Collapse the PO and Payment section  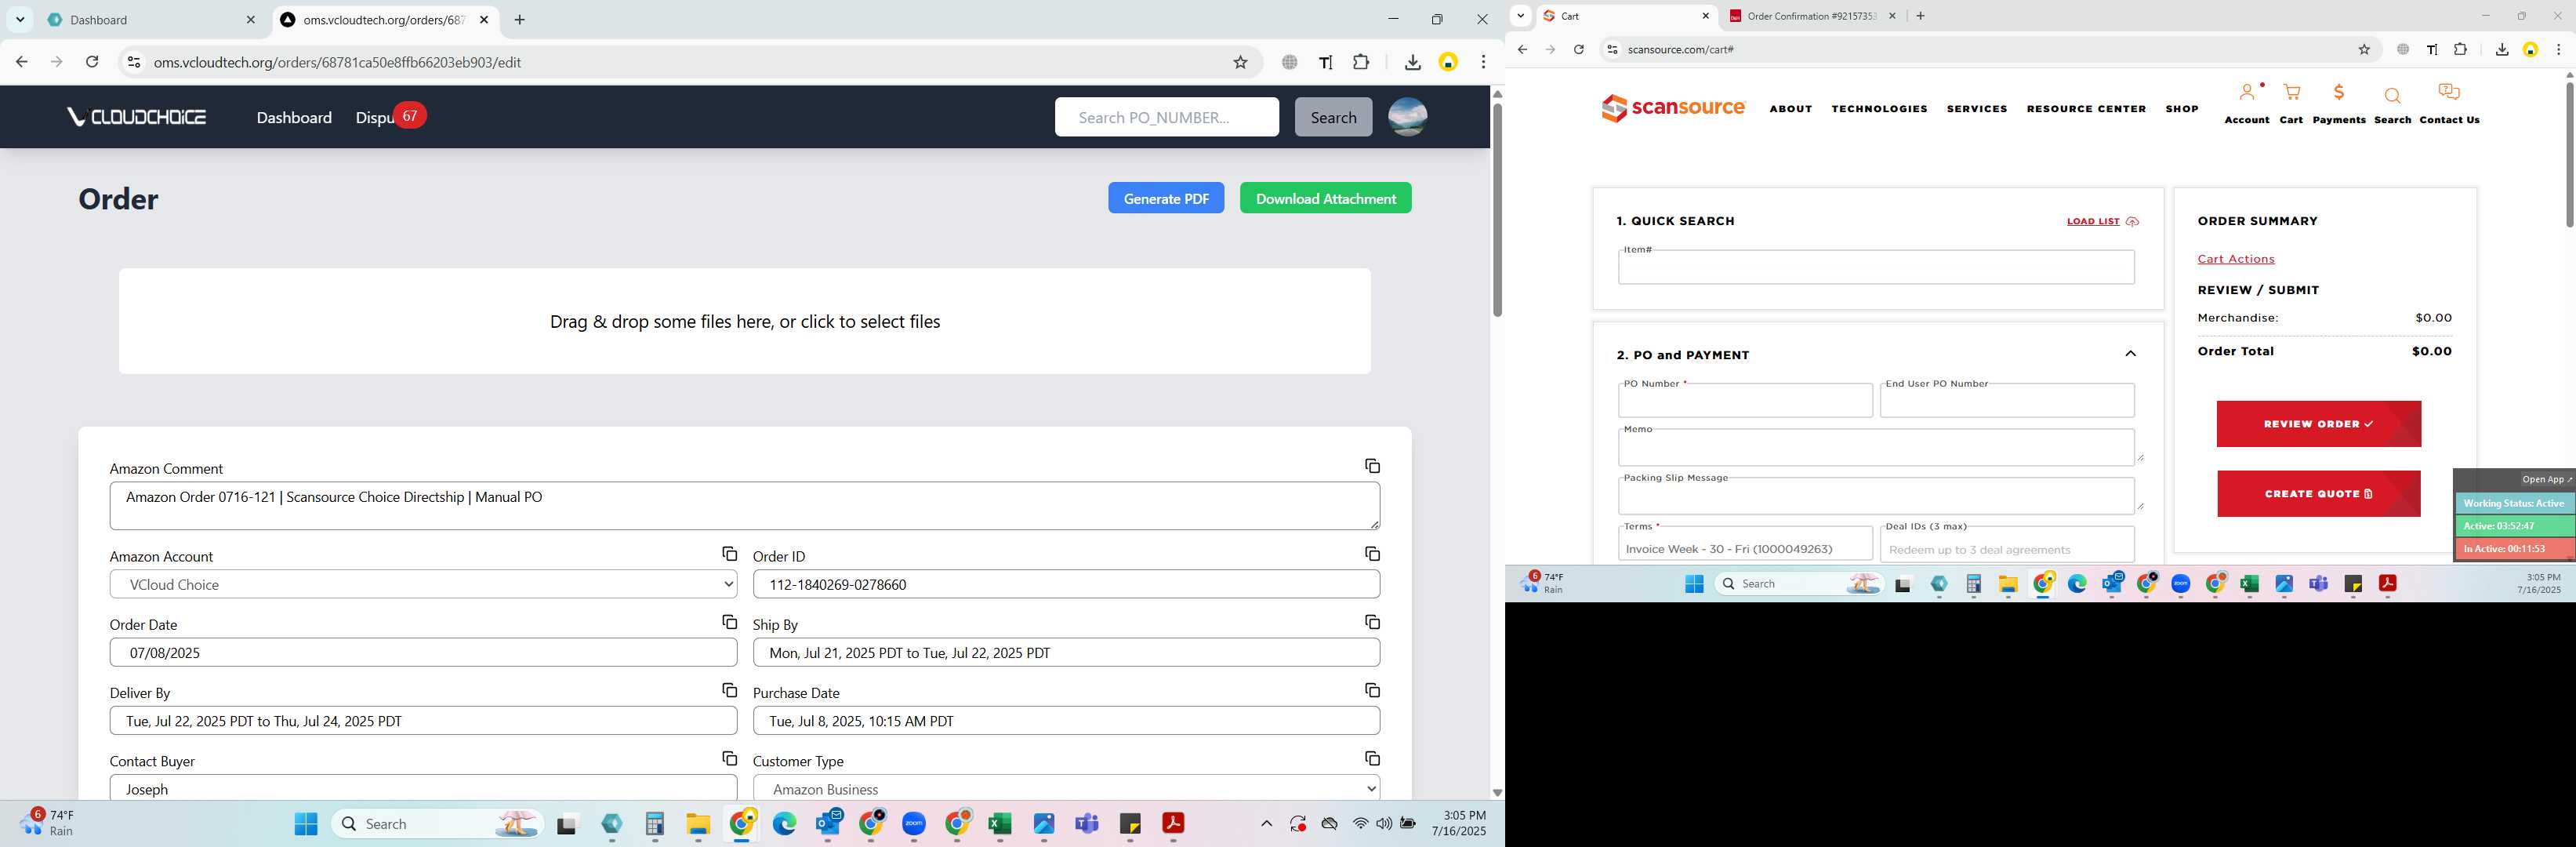point(2130,354)
